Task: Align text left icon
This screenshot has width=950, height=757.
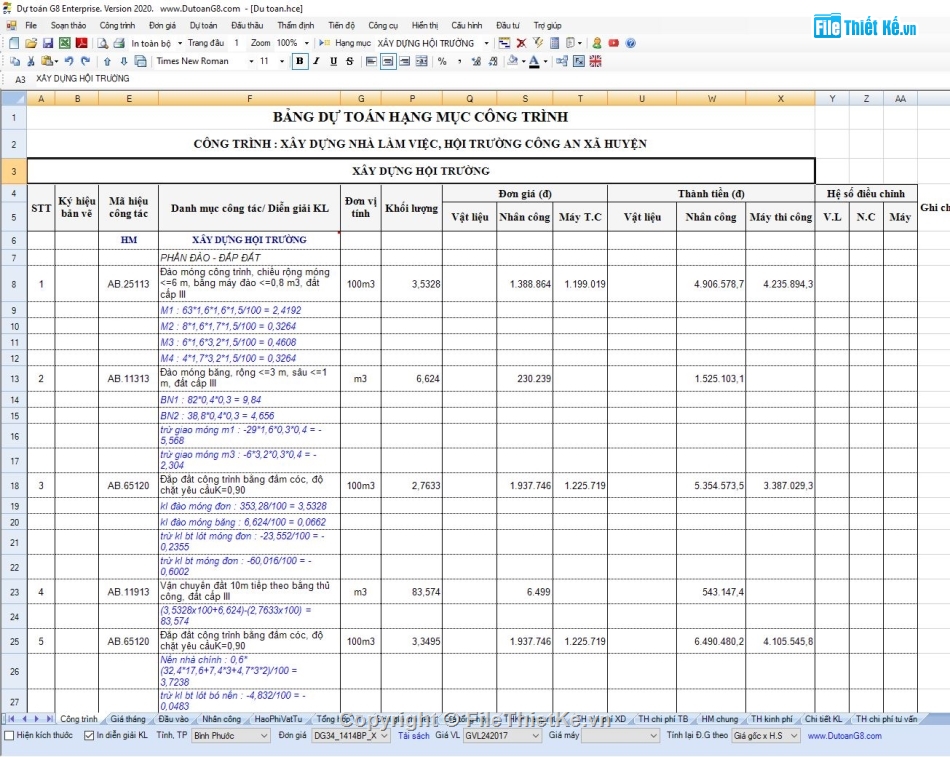Action: (x=371, y=61)
